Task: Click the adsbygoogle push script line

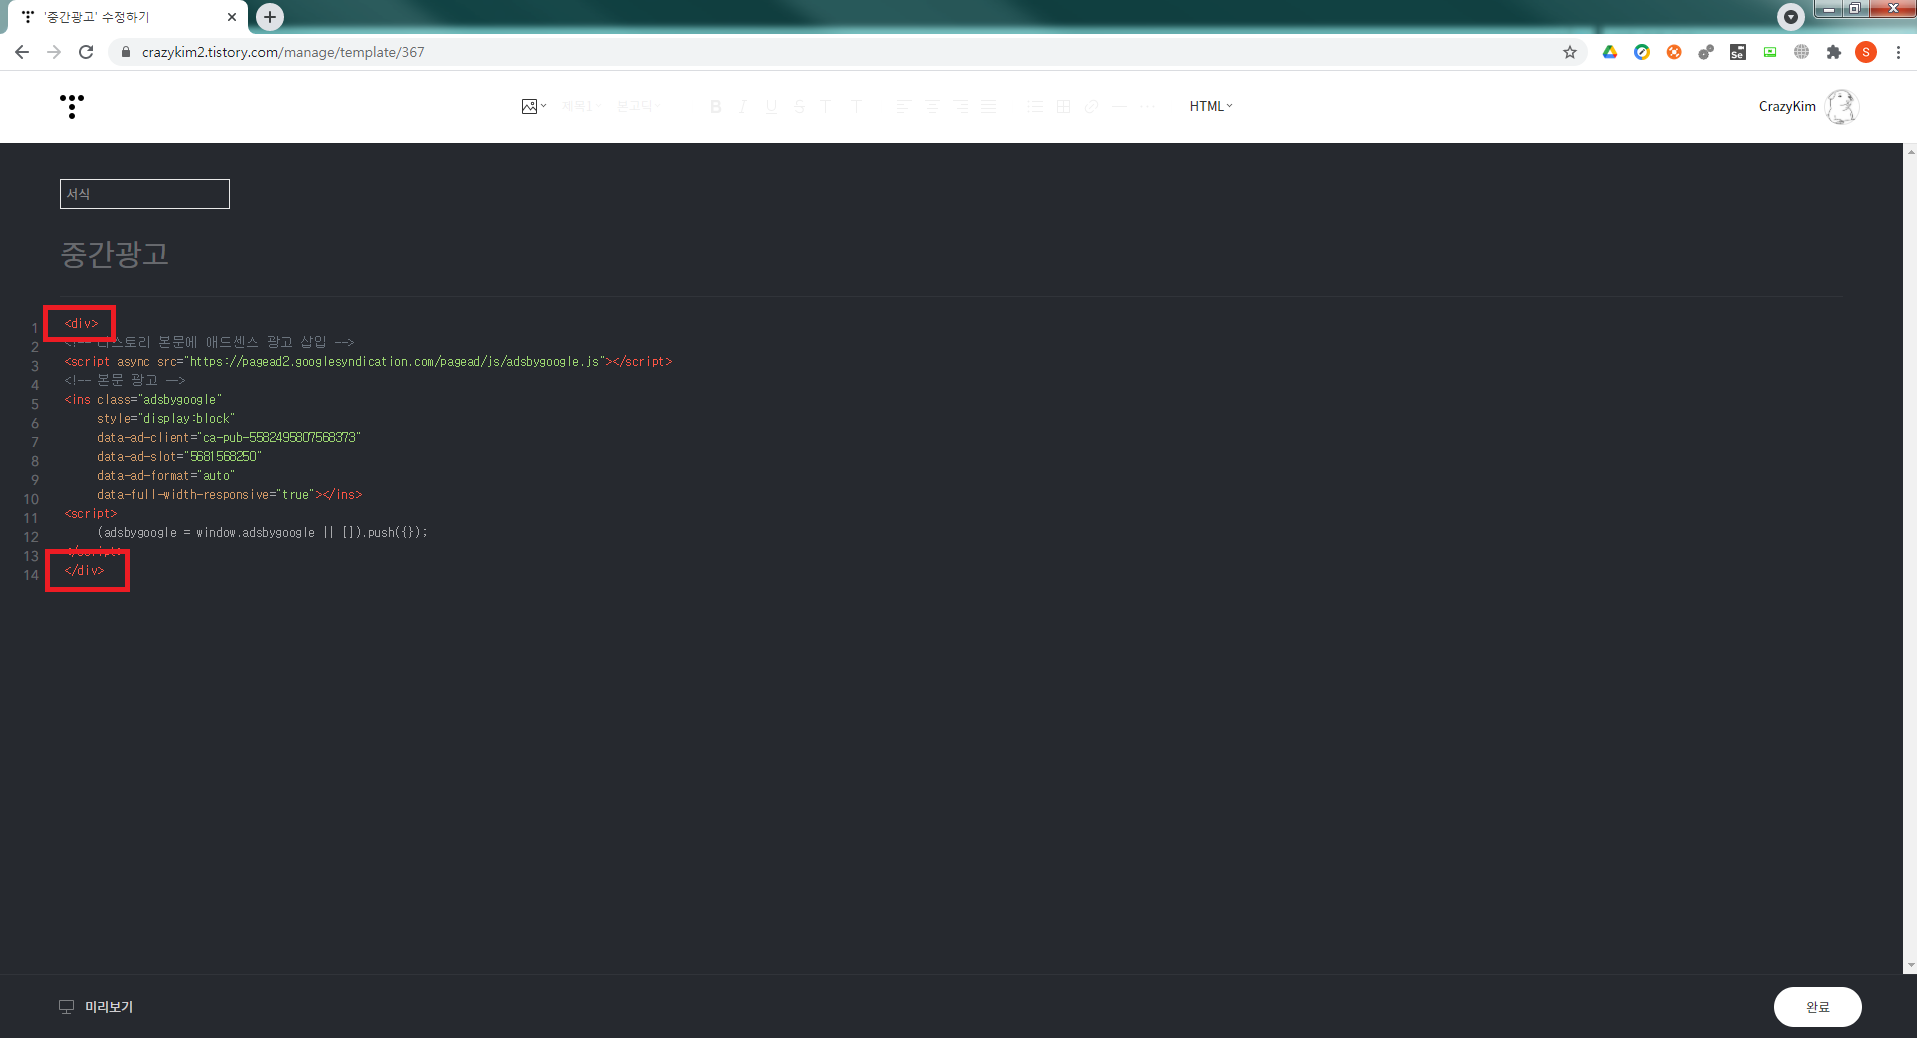Action: coord(262,533)
